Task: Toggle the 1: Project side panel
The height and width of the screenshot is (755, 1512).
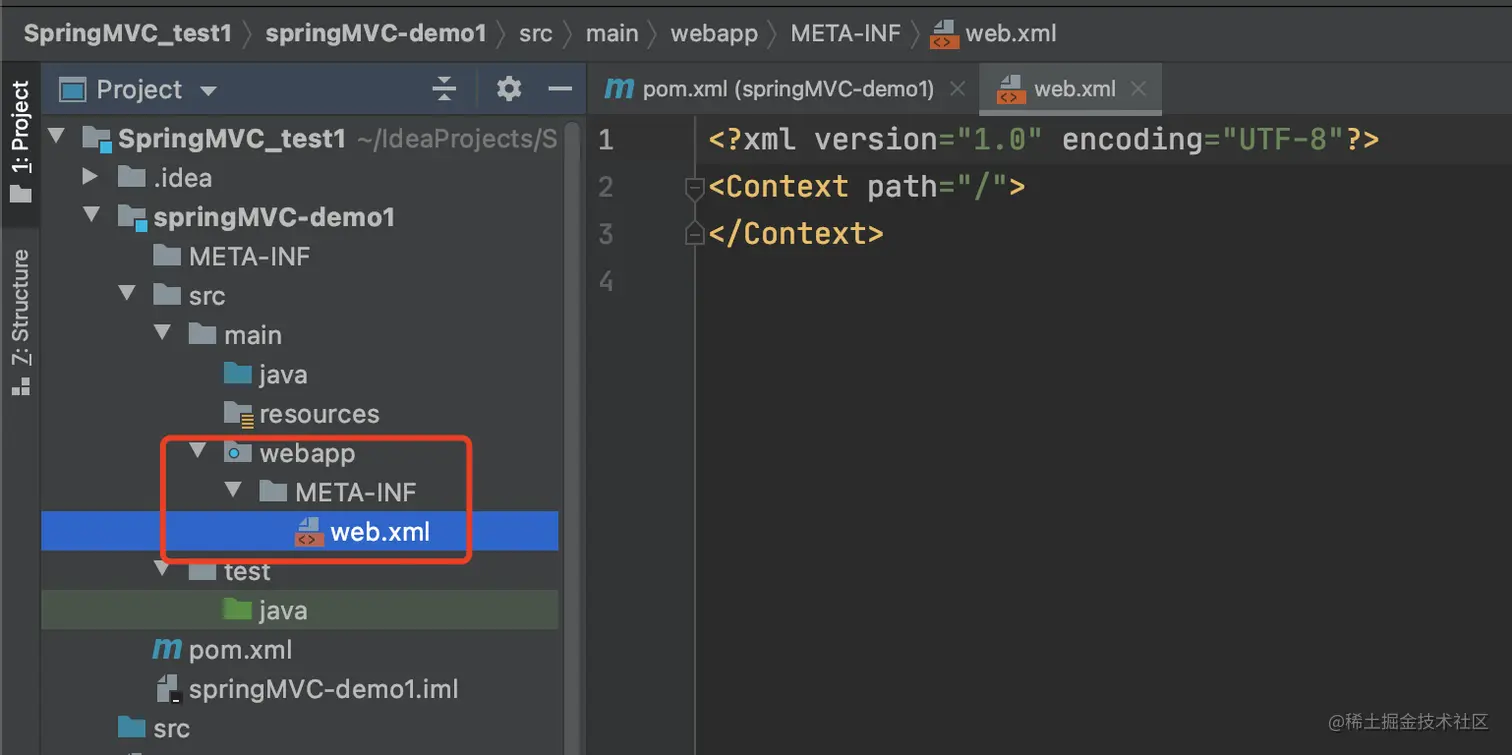Action: point(20,140)
